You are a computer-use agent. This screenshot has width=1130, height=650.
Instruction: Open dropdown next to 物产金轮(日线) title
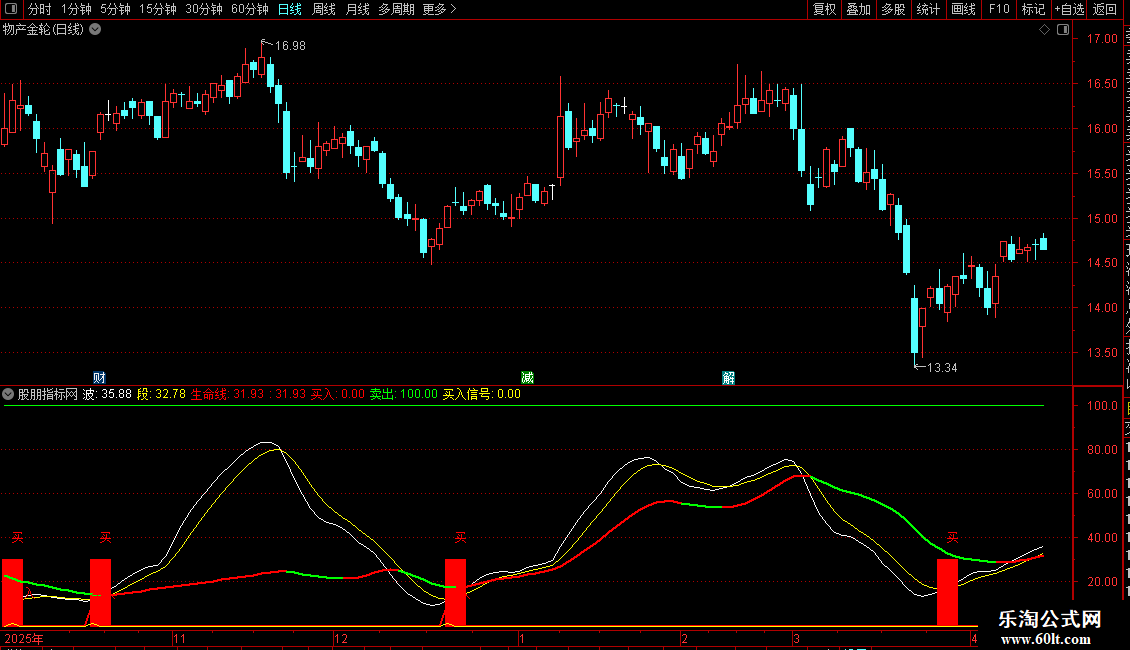95,30
